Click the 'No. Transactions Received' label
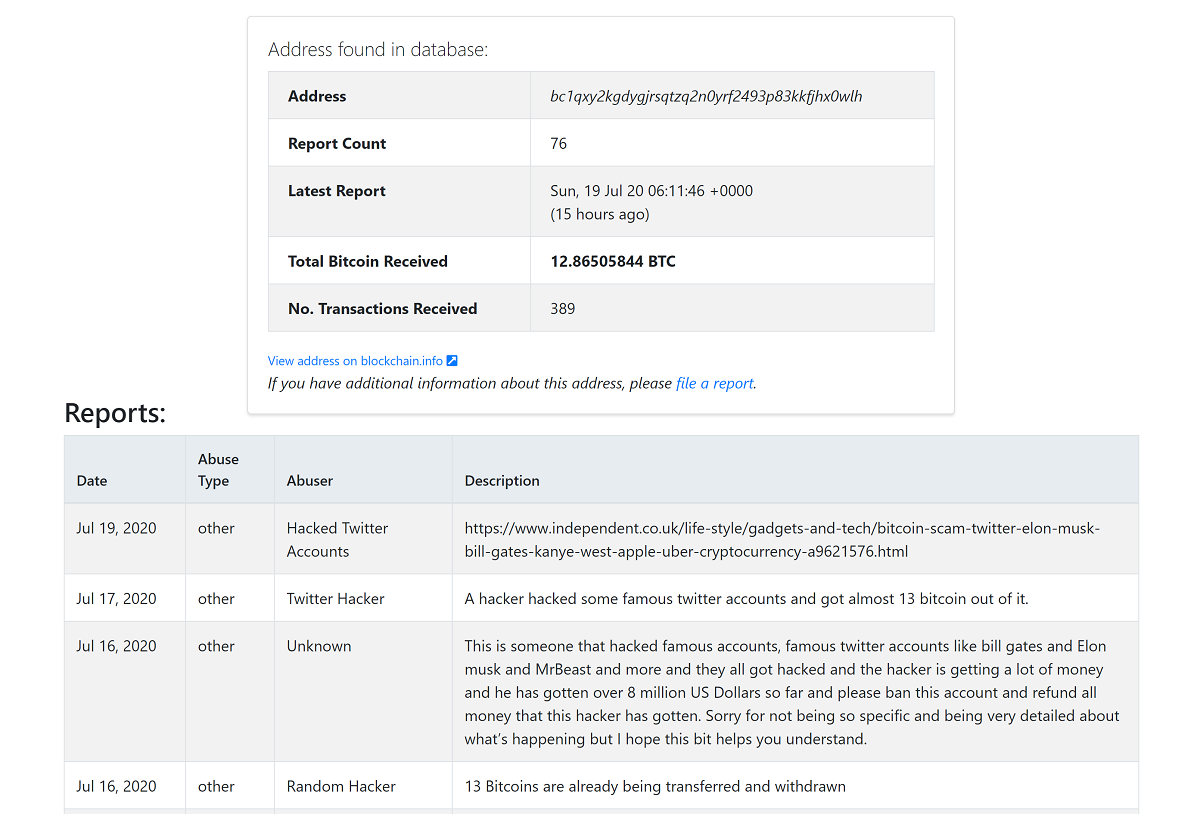The image size is (1200, 814). pyautogui.click(x=383, y=308)
